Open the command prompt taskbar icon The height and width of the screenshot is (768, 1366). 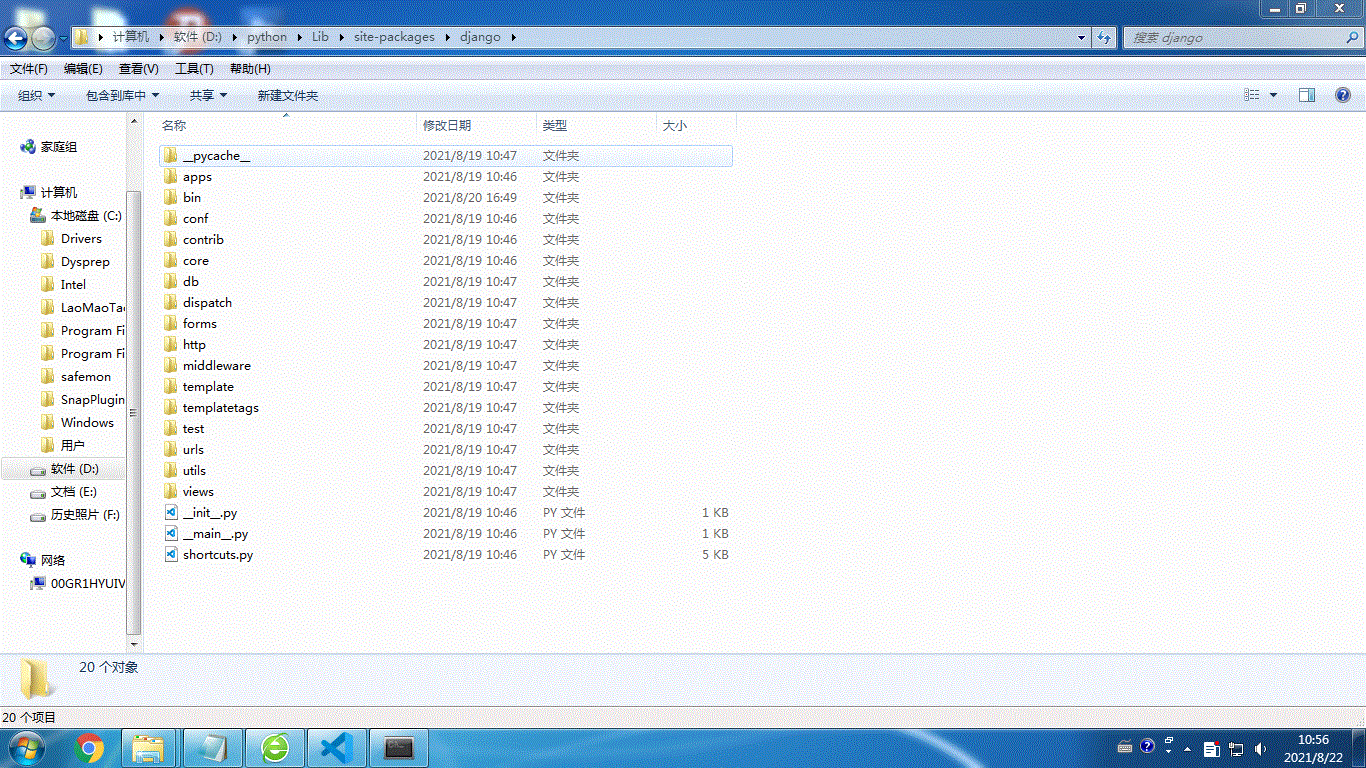click(399, 747)
